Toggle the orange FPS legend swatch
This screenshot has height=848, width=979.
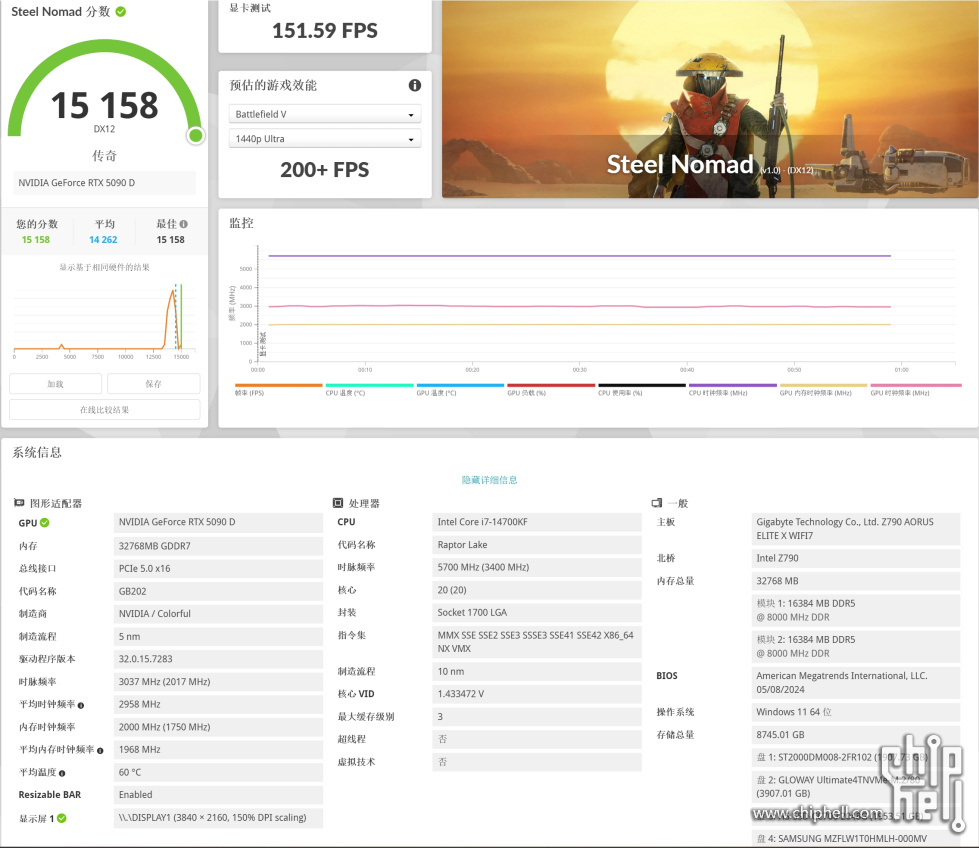point(278,385)
